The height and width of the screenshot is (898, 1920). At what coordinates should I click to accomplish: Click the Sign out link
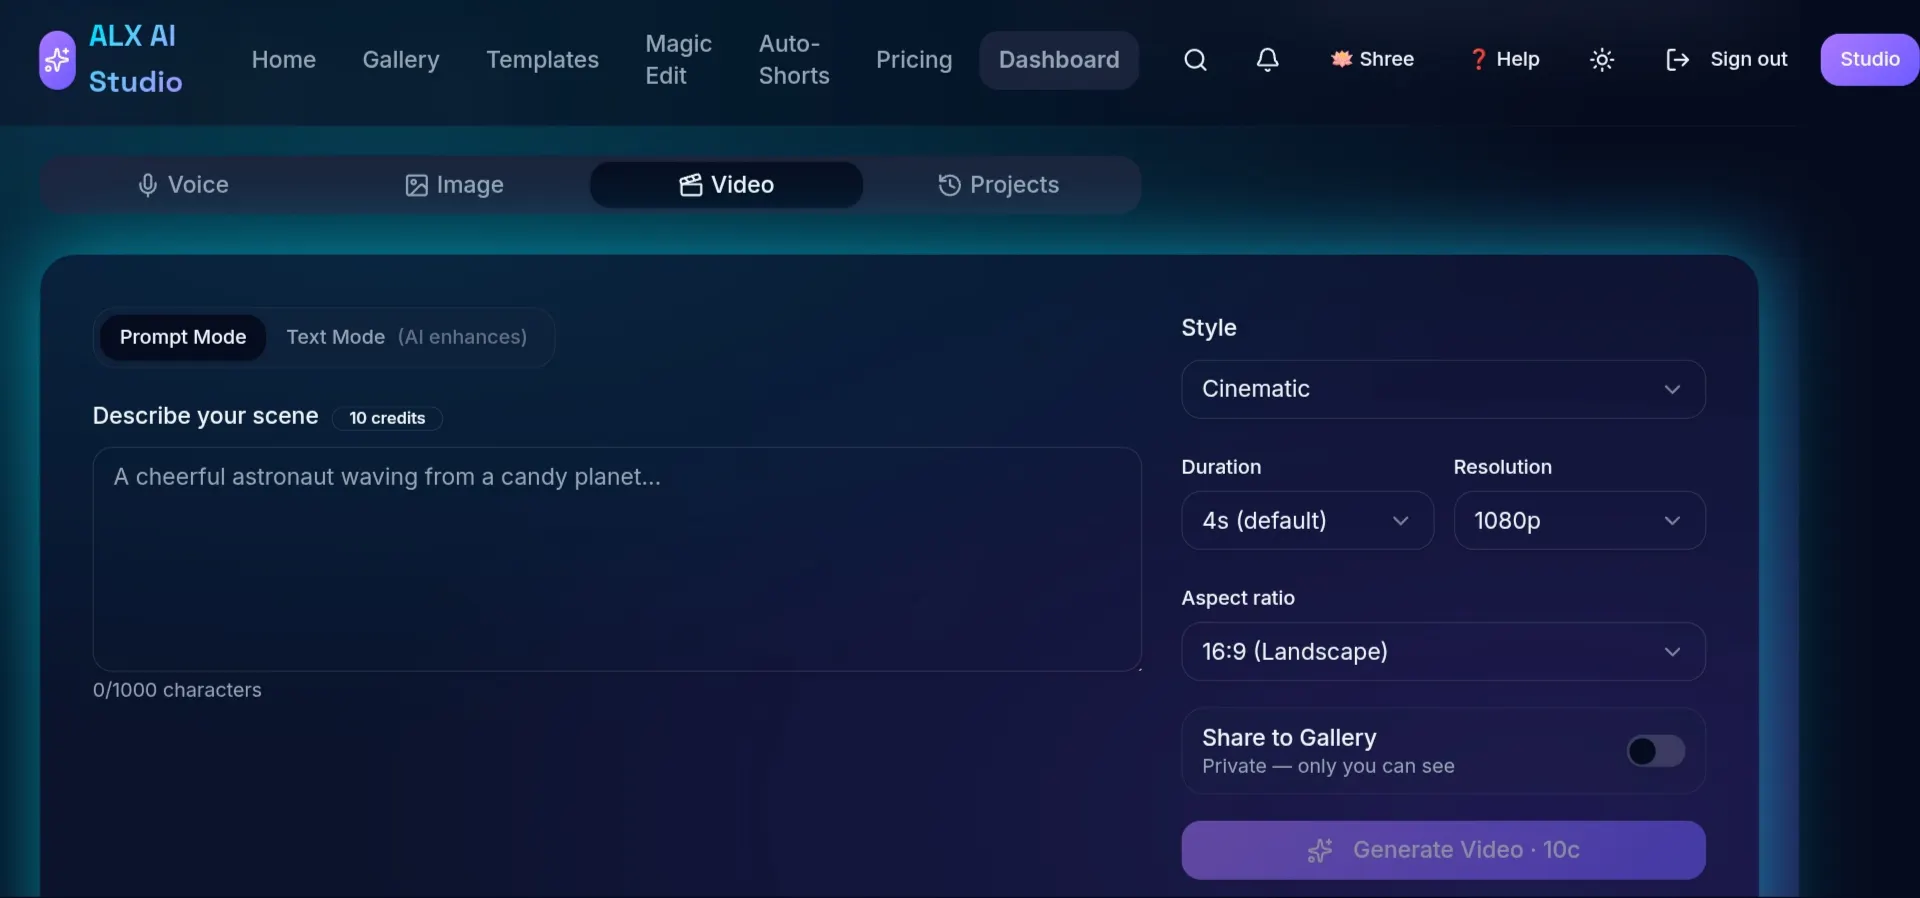click(1749, 59)
